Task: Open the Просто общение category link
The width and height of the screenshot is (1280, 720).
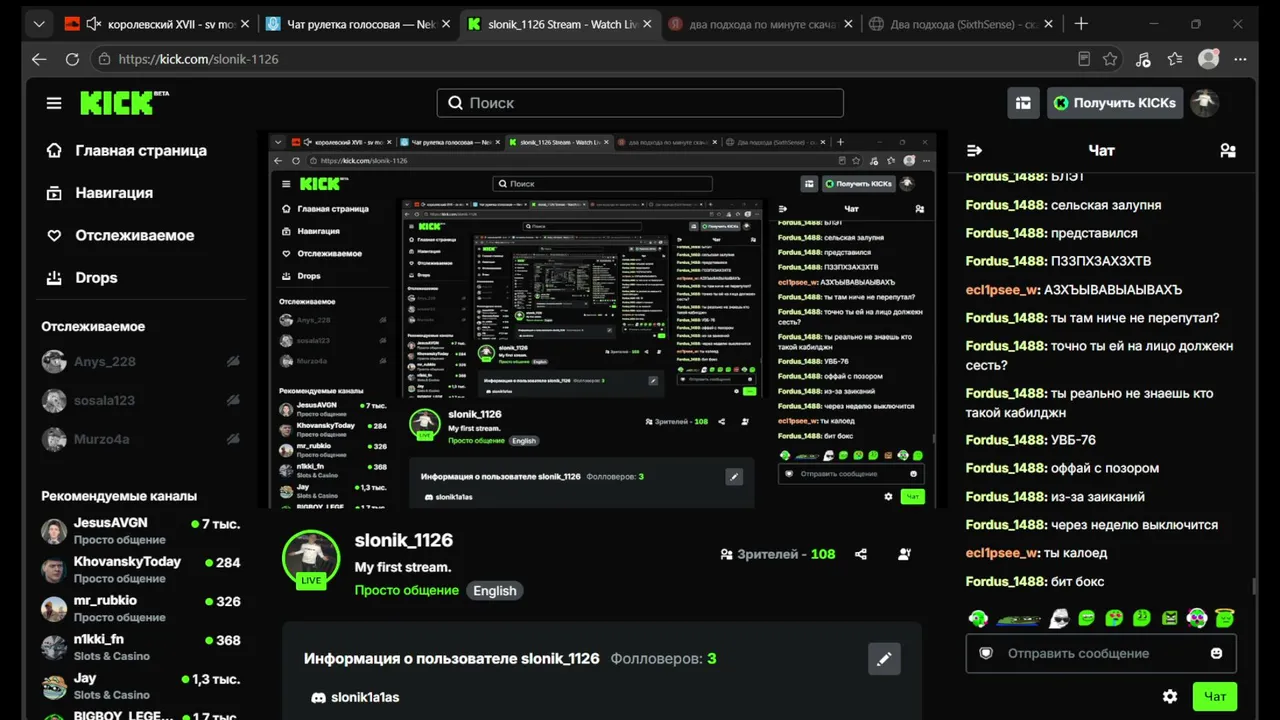Action: (406, 590)
